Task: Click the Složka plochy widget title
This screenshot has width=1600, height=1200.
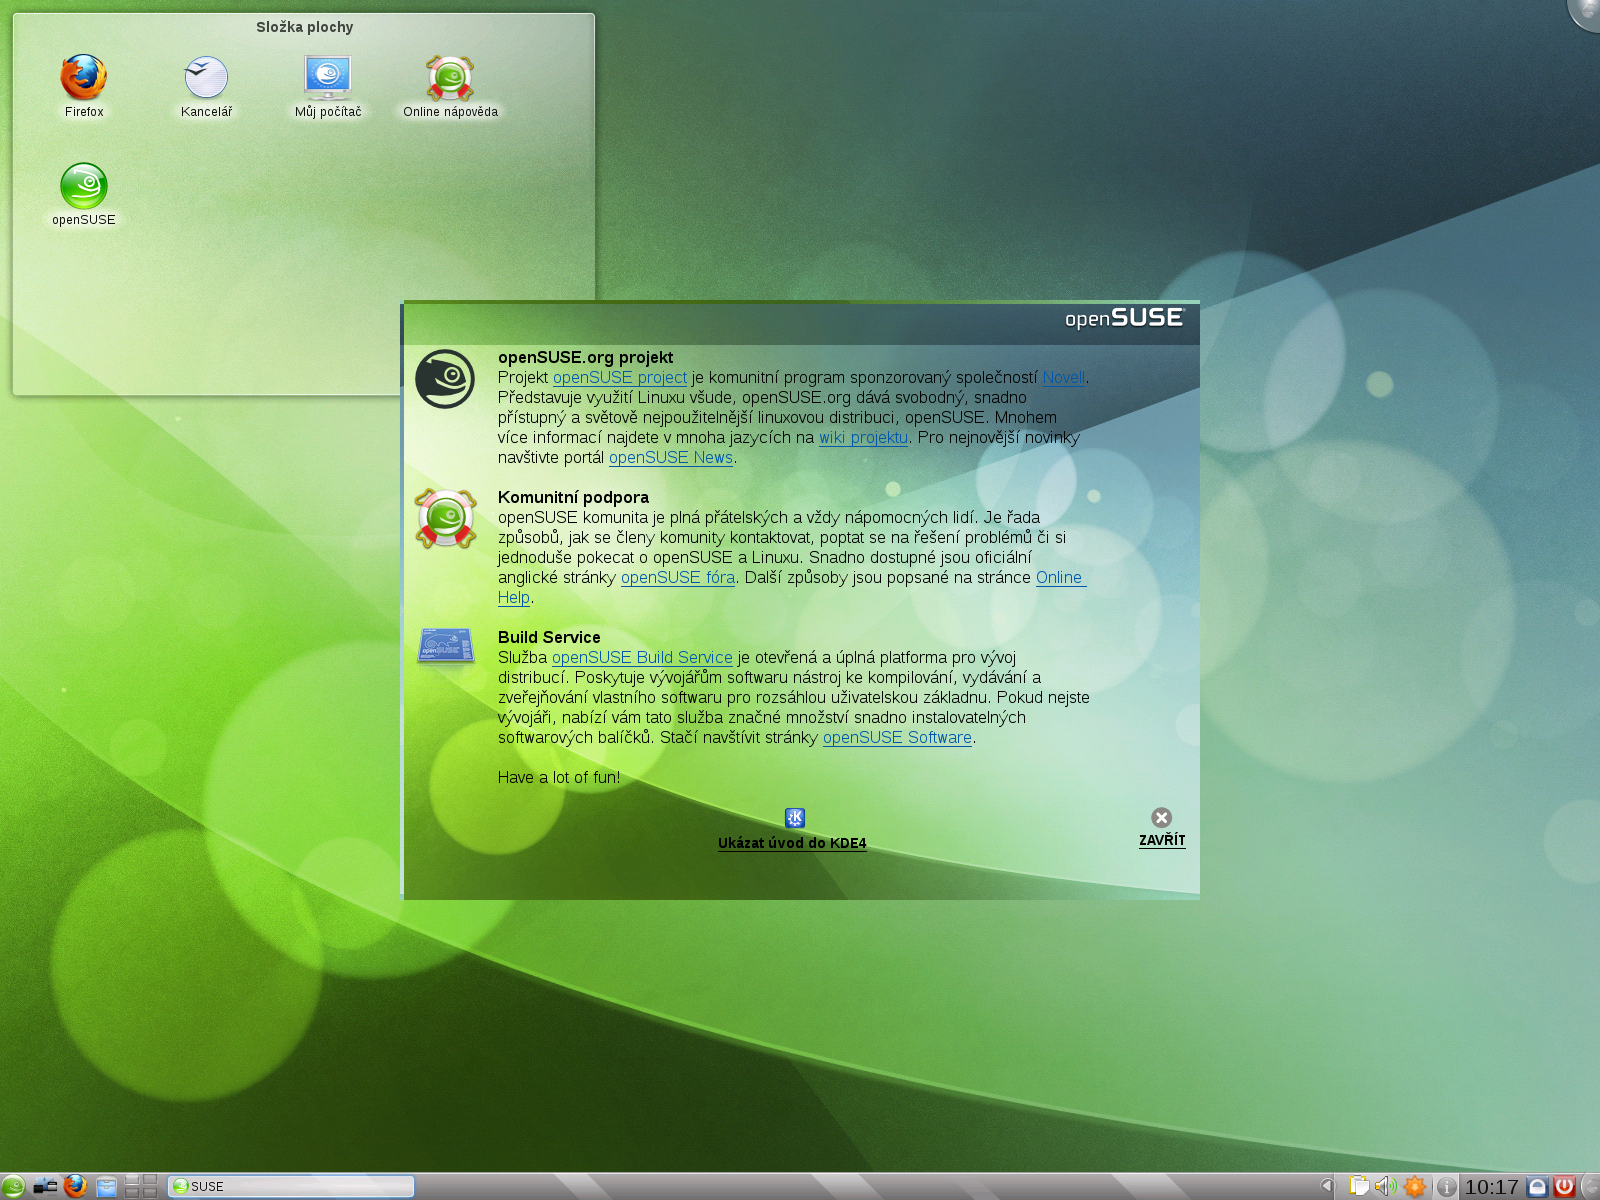Action: tap(304, 27)
